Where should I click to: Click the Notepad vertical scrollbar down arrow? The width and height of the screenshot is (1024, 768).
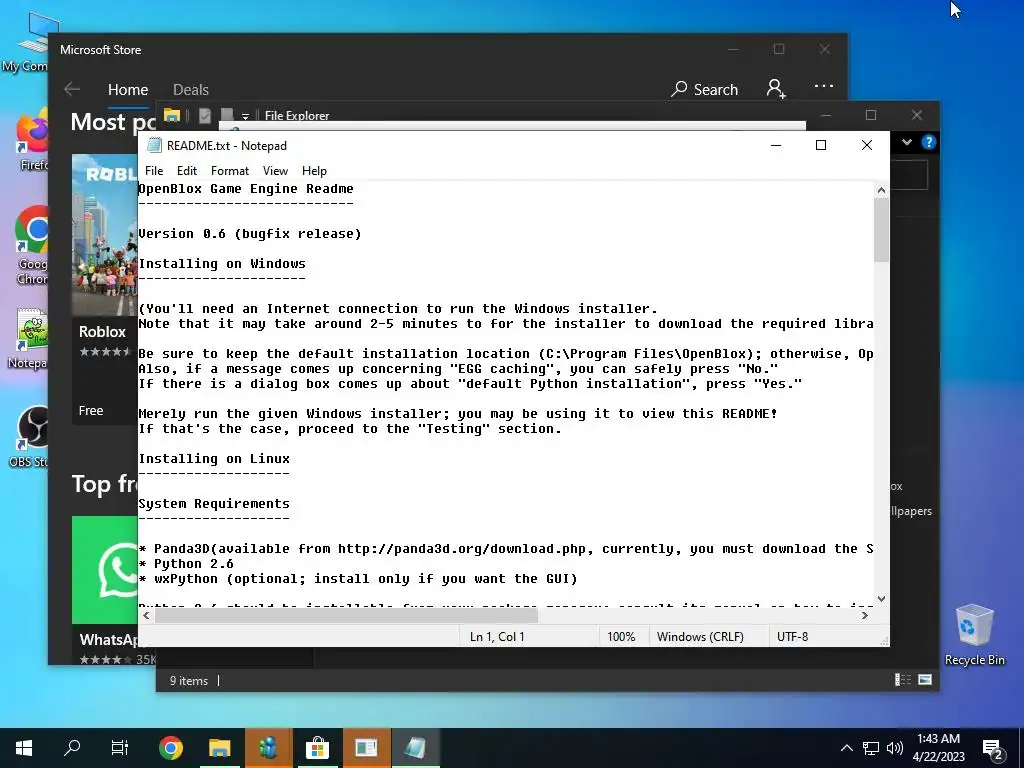[882, 598]
